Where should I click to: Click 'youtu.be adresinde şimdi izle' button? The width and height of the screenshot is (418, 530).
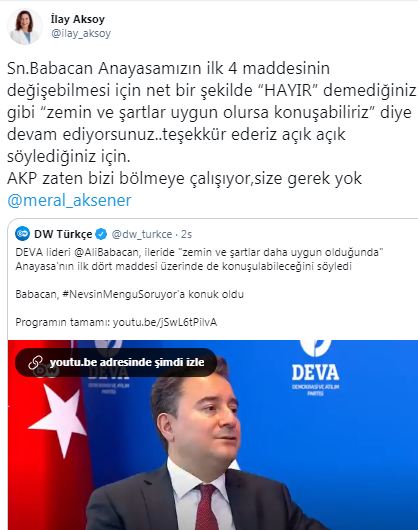pos(116,362)
